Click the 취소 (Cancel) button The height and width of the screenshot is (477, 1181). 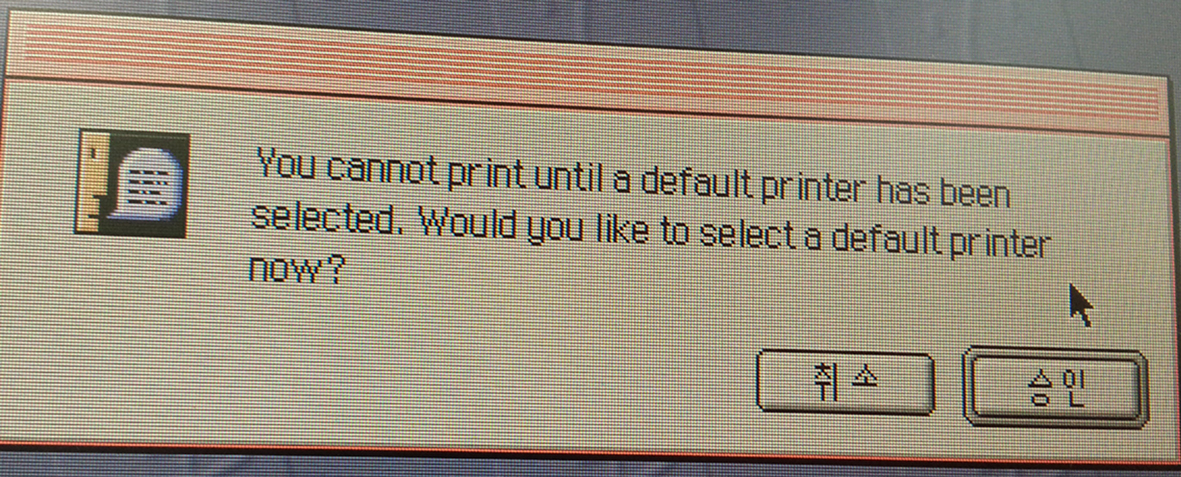845,381
